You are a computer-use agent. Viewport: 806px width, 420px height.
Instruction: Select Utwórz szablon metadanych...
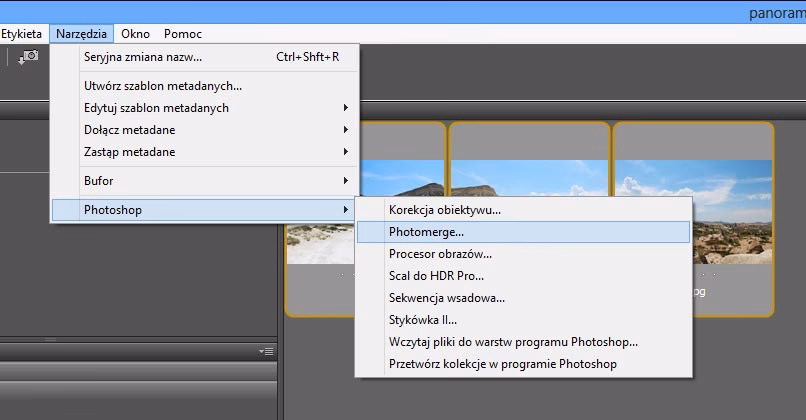coord(205,86)
